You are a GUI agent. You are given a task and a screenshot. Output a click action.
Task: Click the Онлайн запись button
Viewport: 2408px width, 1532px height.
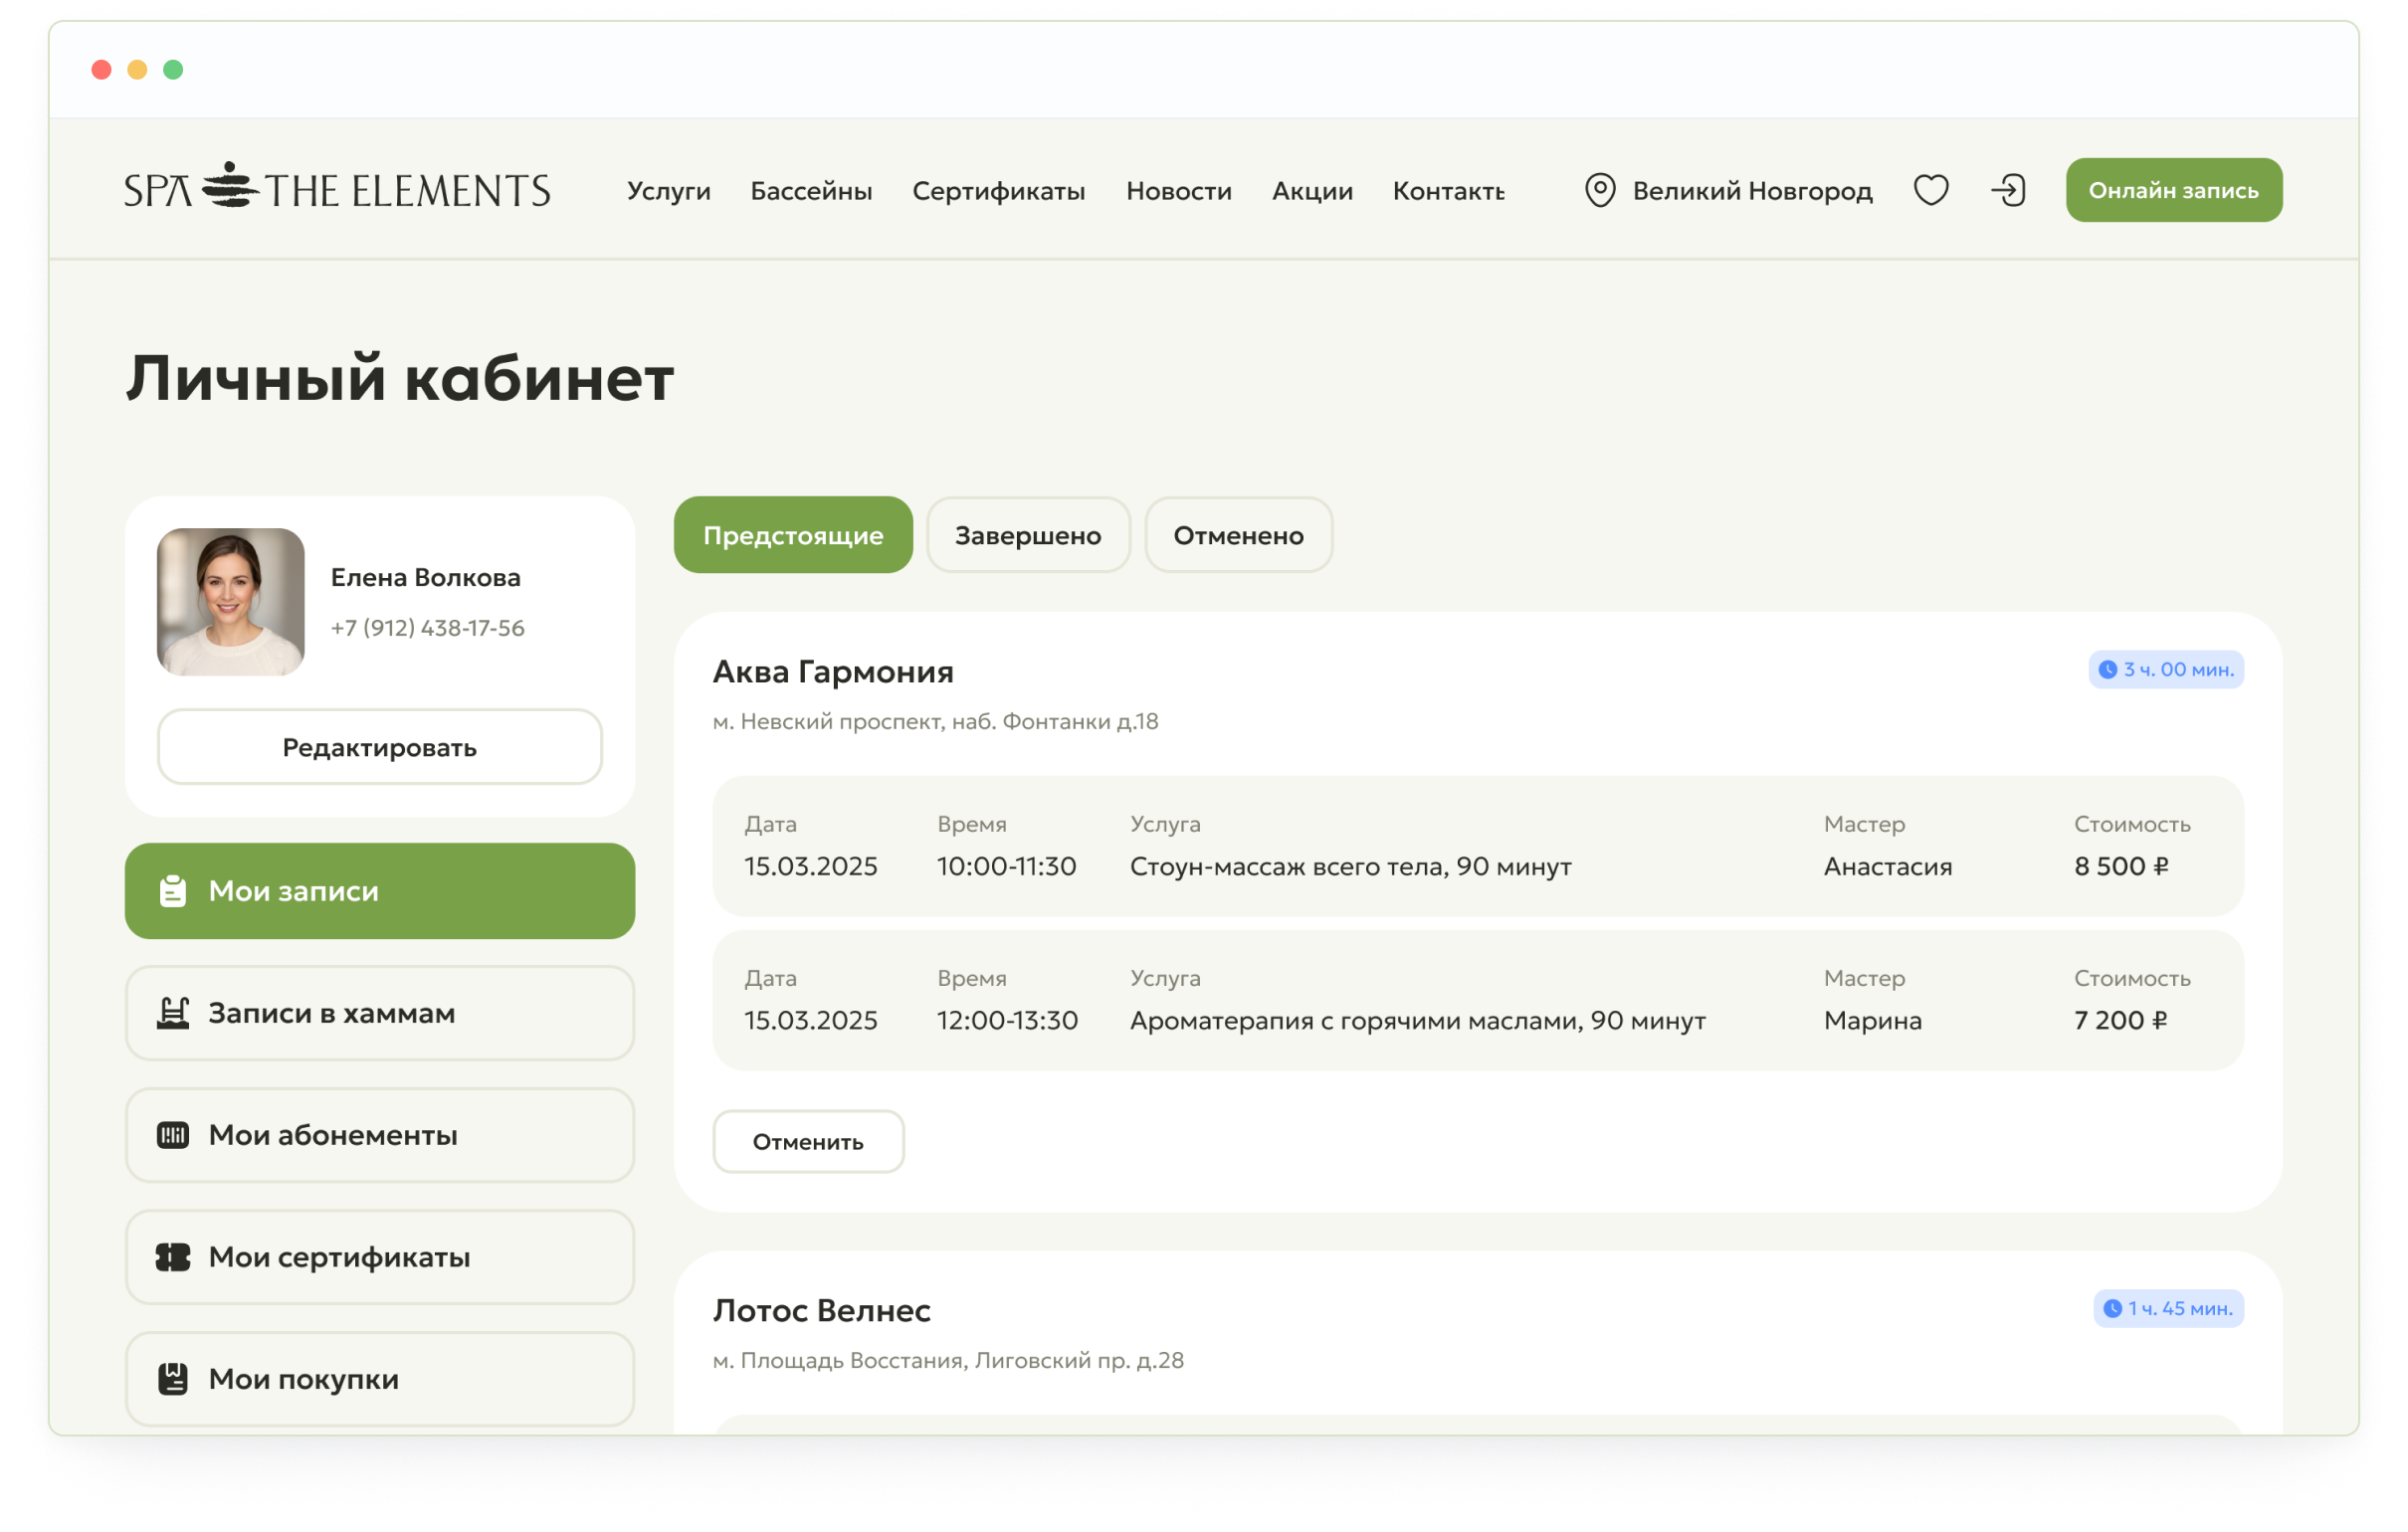click(2173, 190)
